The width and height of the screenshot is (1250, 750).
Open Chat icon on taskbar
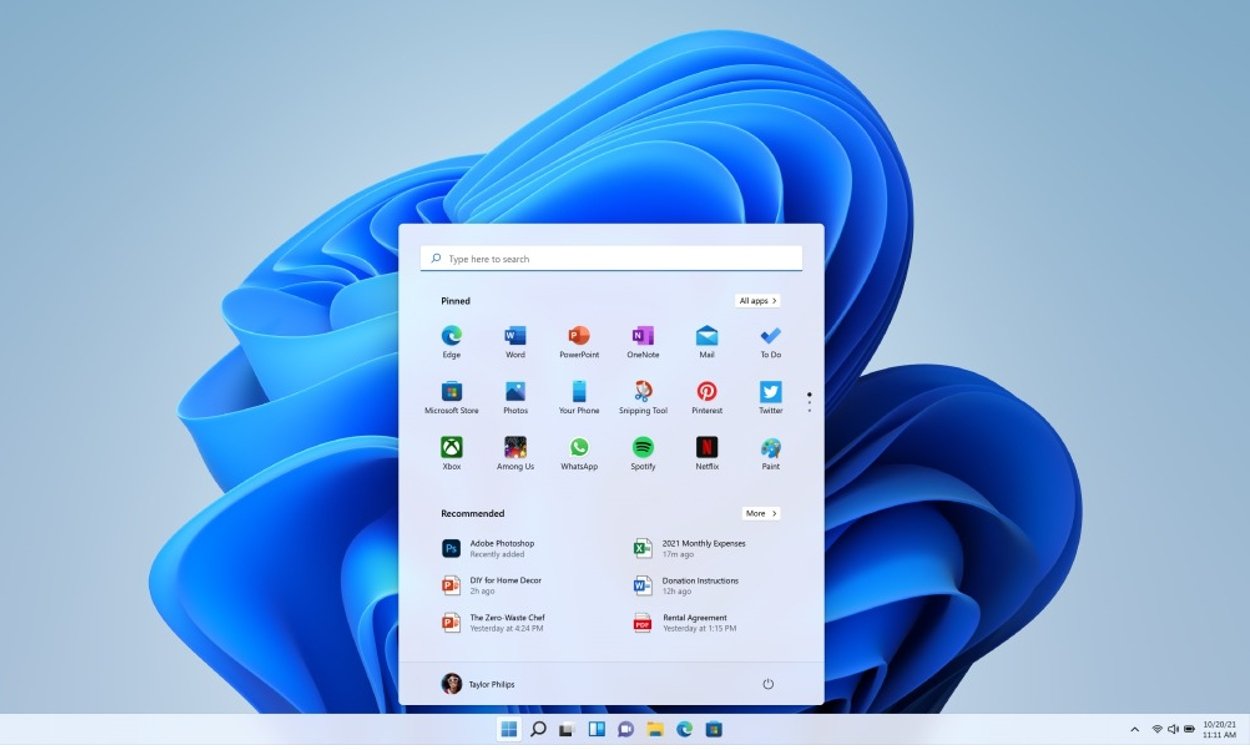click(626, 729)
